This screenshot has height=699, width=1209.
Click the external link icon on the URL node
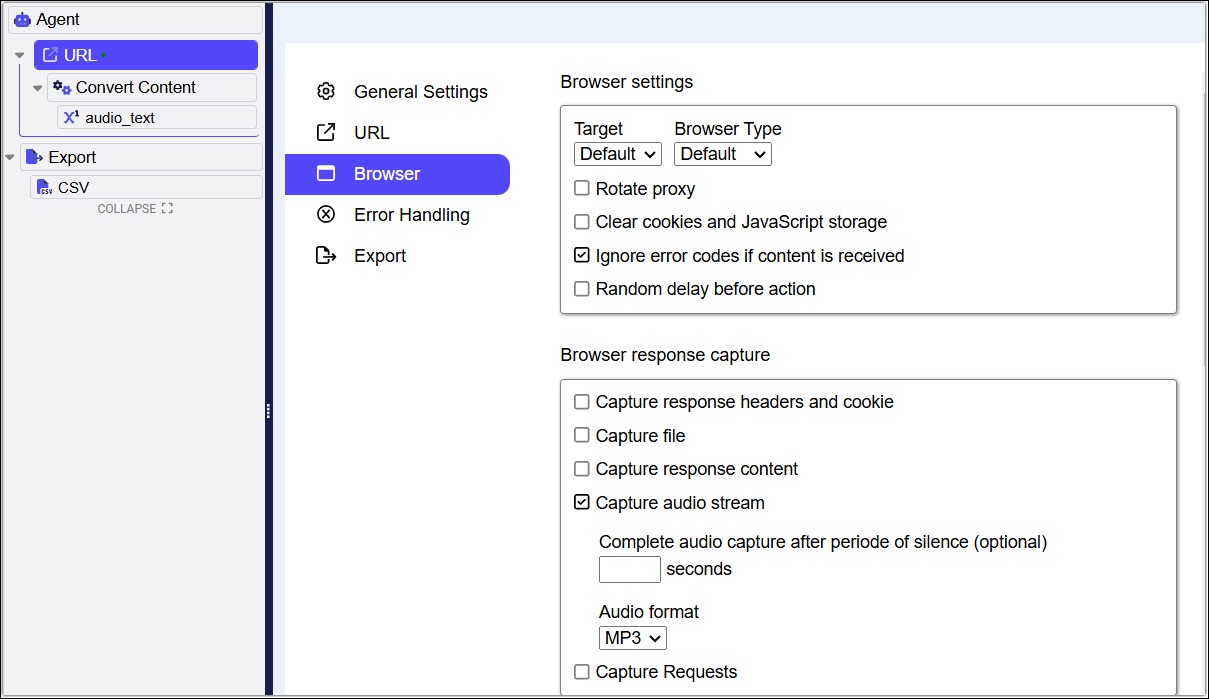click(50, 54)
